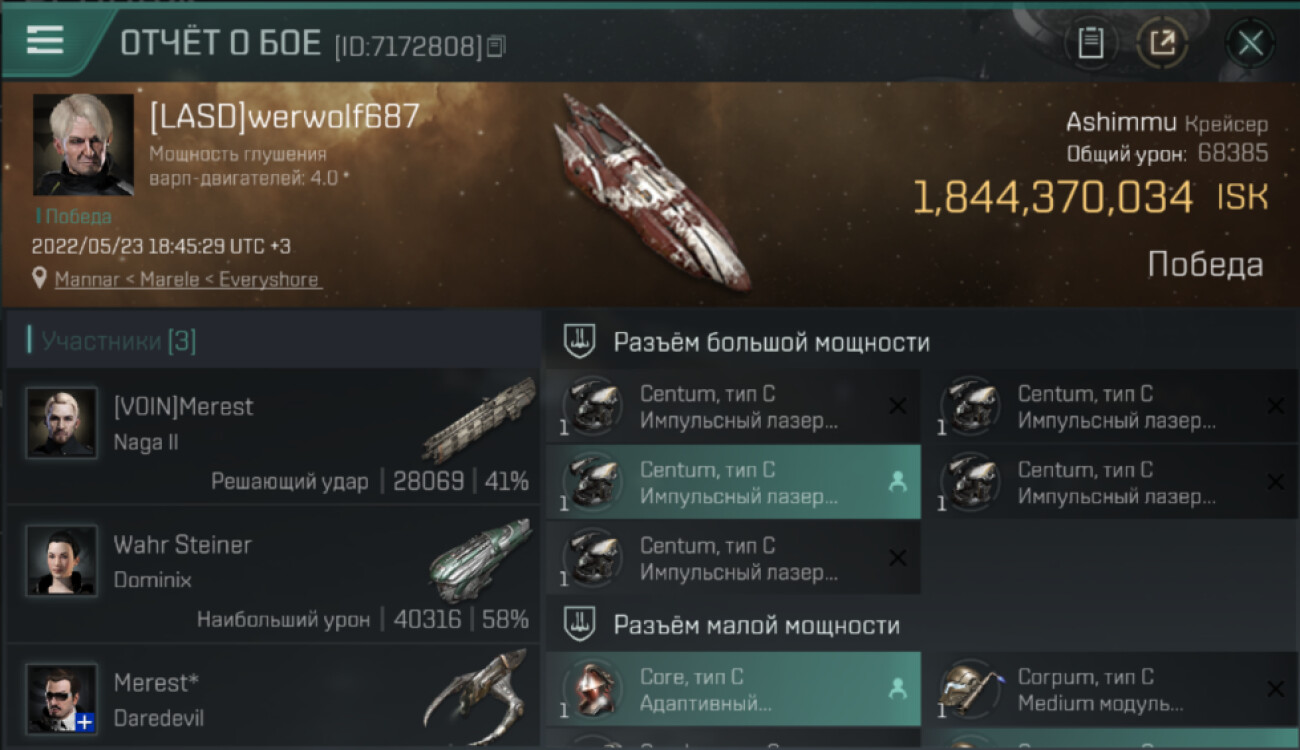Click top-left Centum laser module icon
The image size is (1300, 750).
point(592,406)
